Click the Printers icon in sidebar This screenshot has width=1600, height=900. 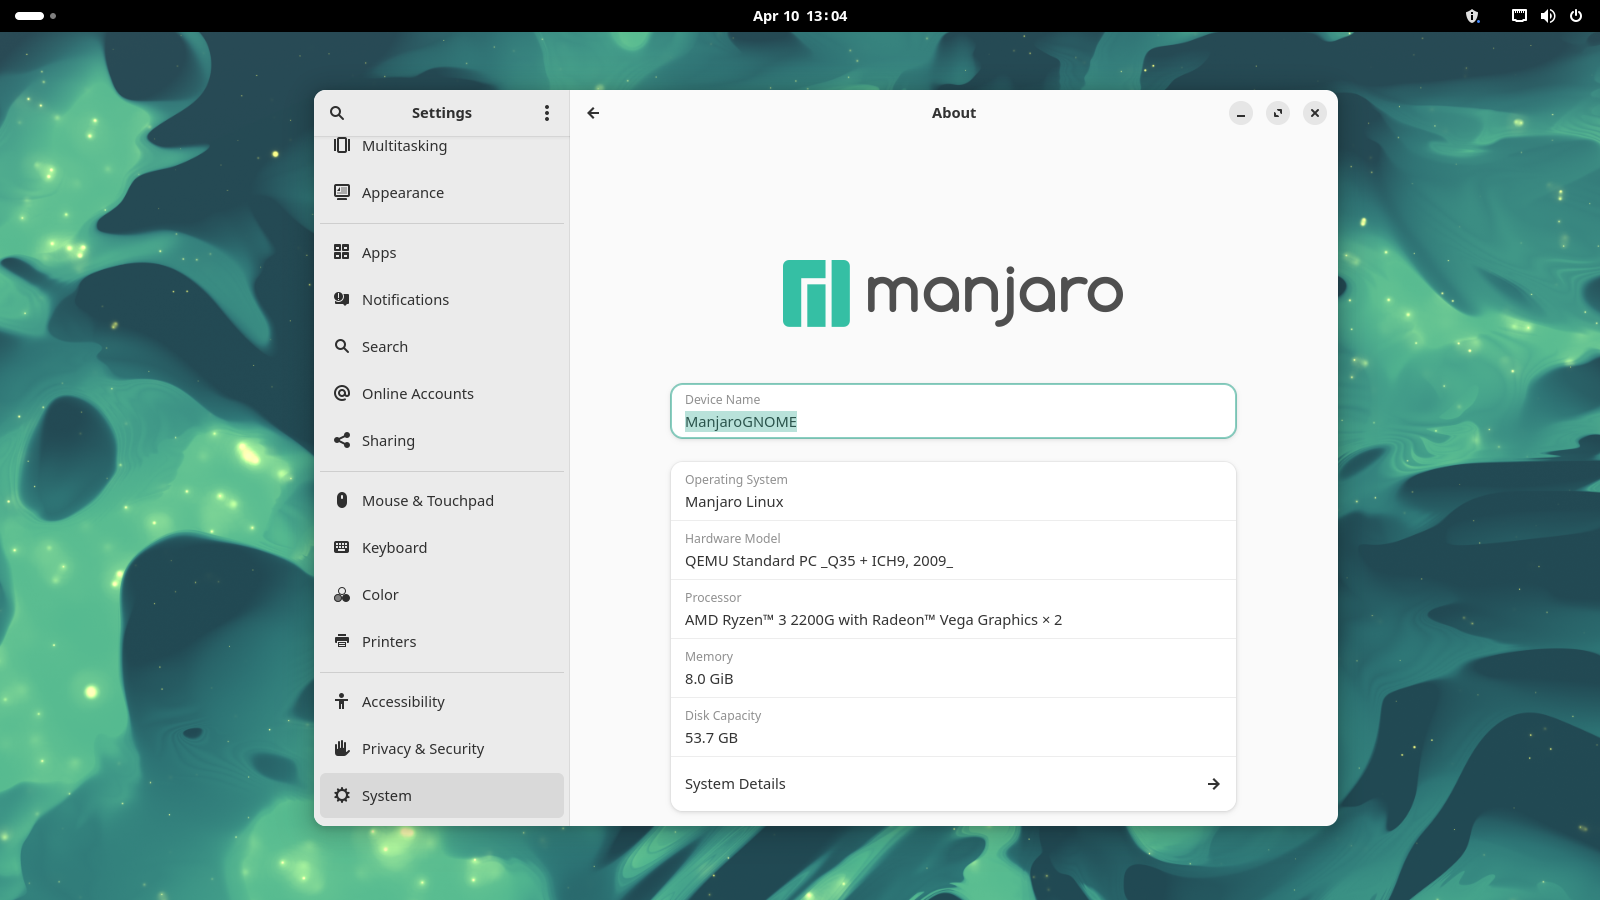342,641
